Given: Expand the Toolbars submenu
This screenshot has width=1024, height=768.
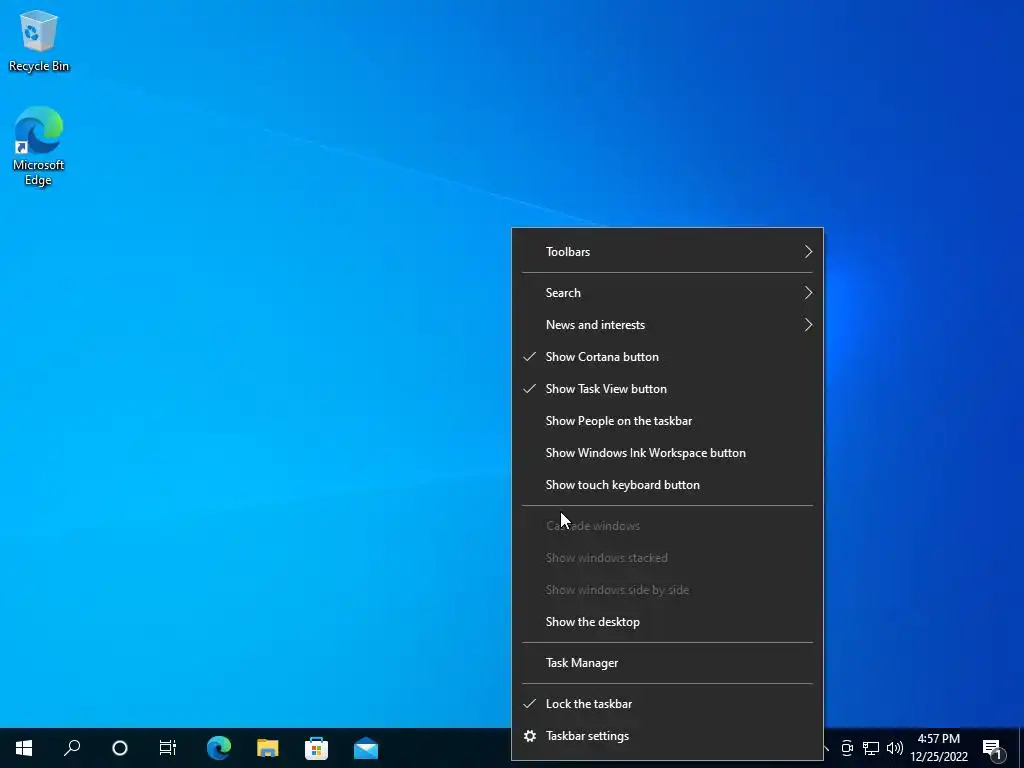Looking at the screenshot, I should click(667, 251).
